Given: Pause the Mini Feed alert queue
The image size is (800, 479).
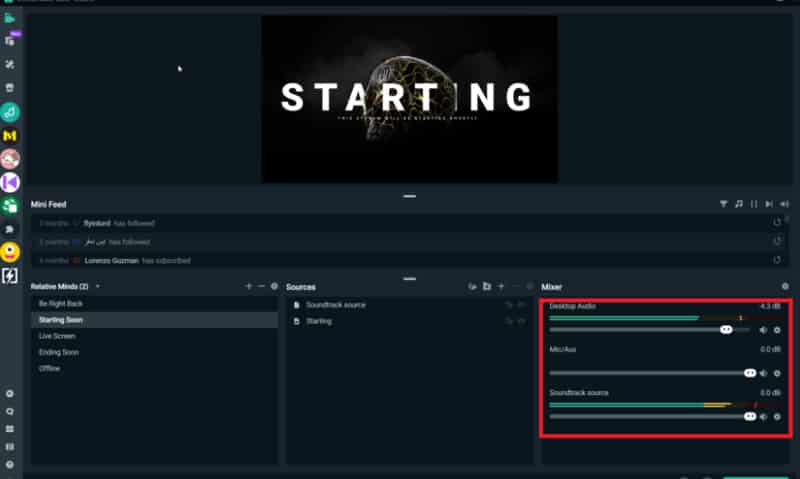Looking at the screenshot, I should click(754, 204).
